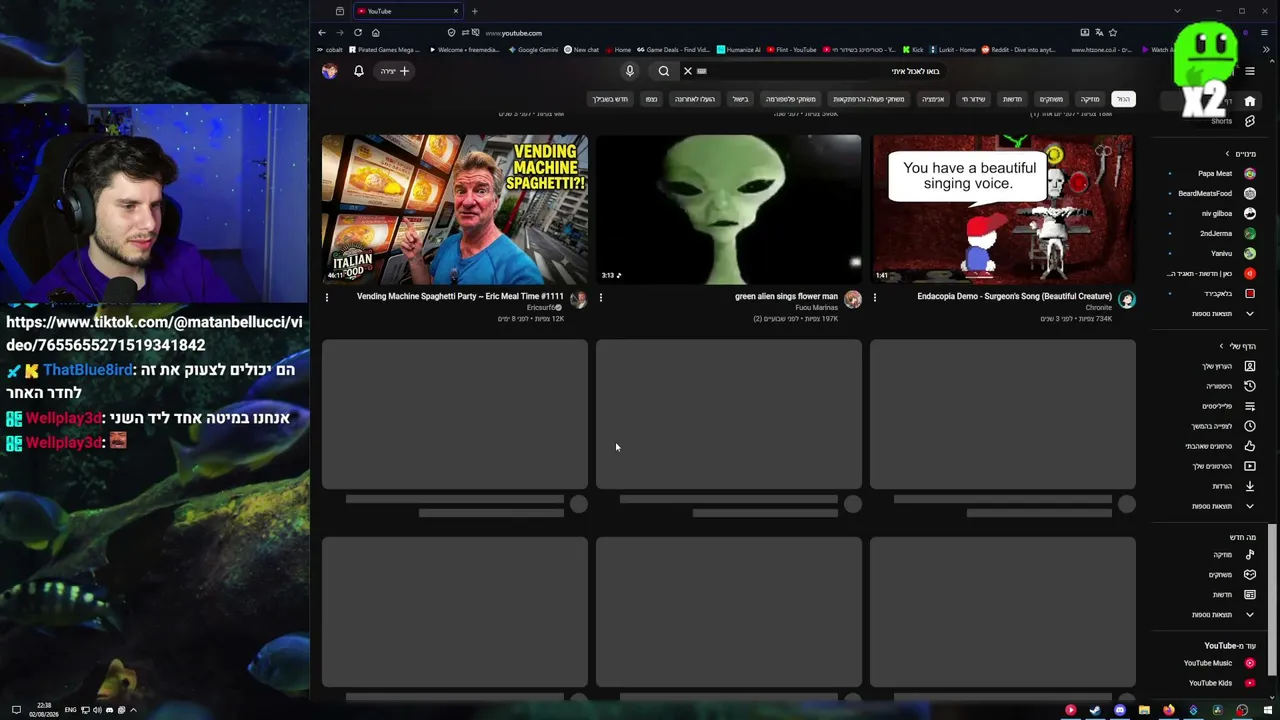Click the magnifying glass search button
1280x720 pixels.
point(664,71)
